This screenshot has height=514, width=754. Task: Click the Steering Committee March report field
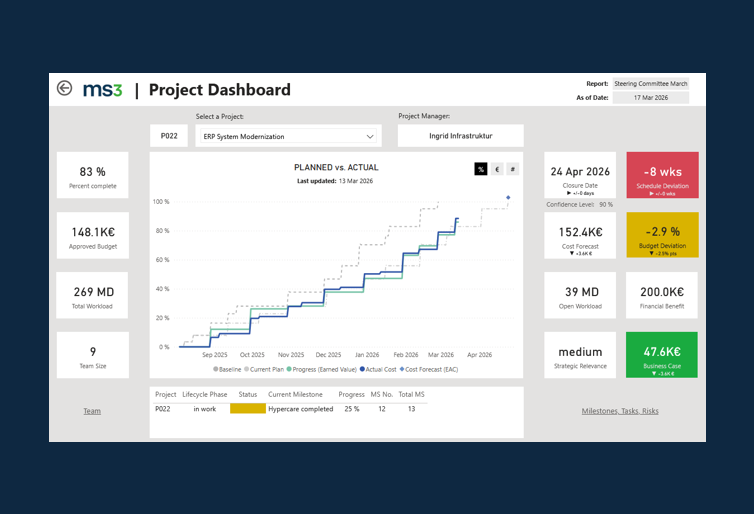click(651, 84)
